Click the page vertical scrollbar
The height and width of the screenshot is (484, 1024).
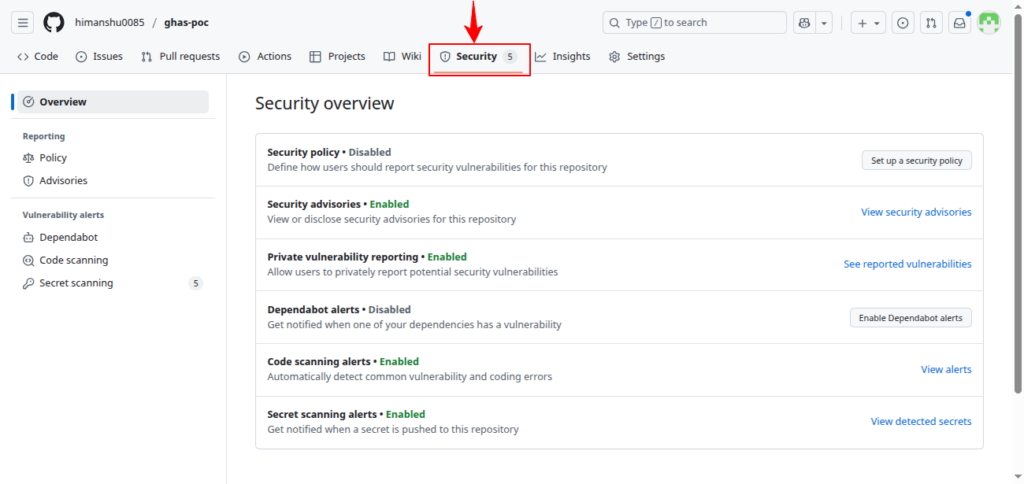(1017, 200)
